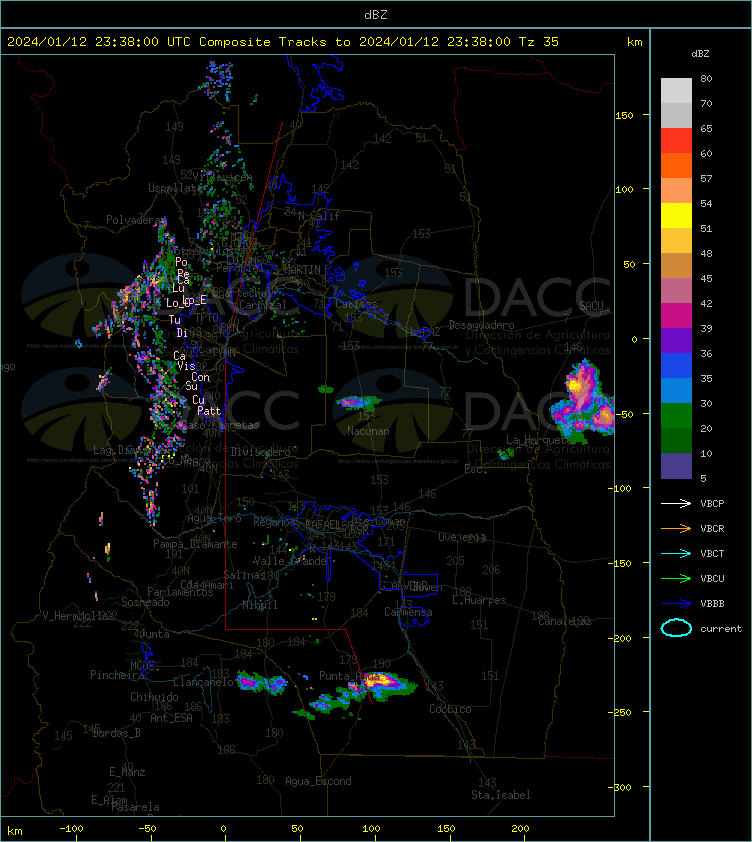Click the 'Pincheira' map label

(x=118, y=674)
